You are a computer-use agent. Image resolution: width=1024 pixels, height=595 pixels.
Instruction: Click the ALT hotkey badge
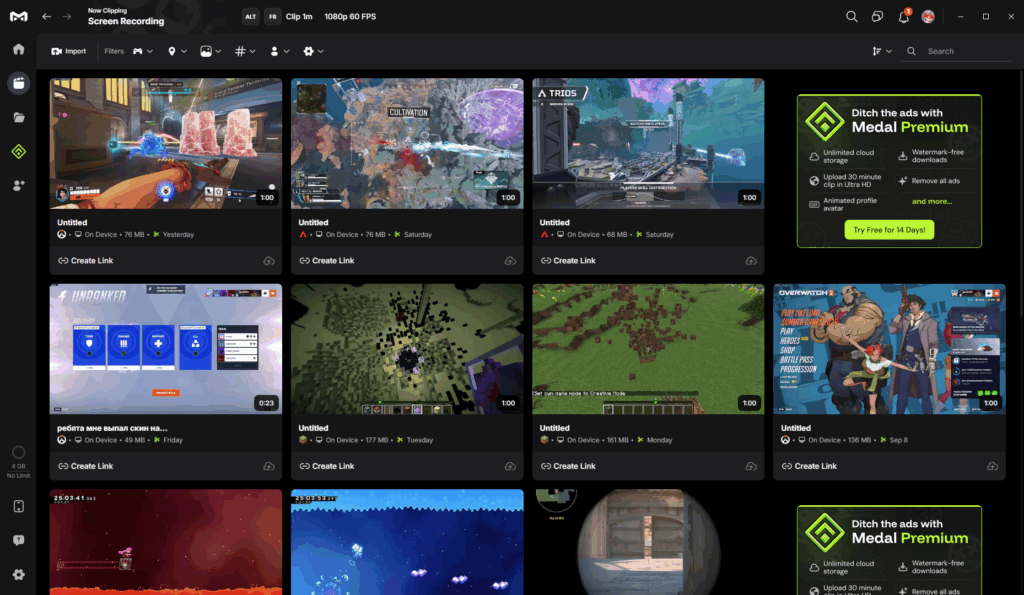coord(251,16)
